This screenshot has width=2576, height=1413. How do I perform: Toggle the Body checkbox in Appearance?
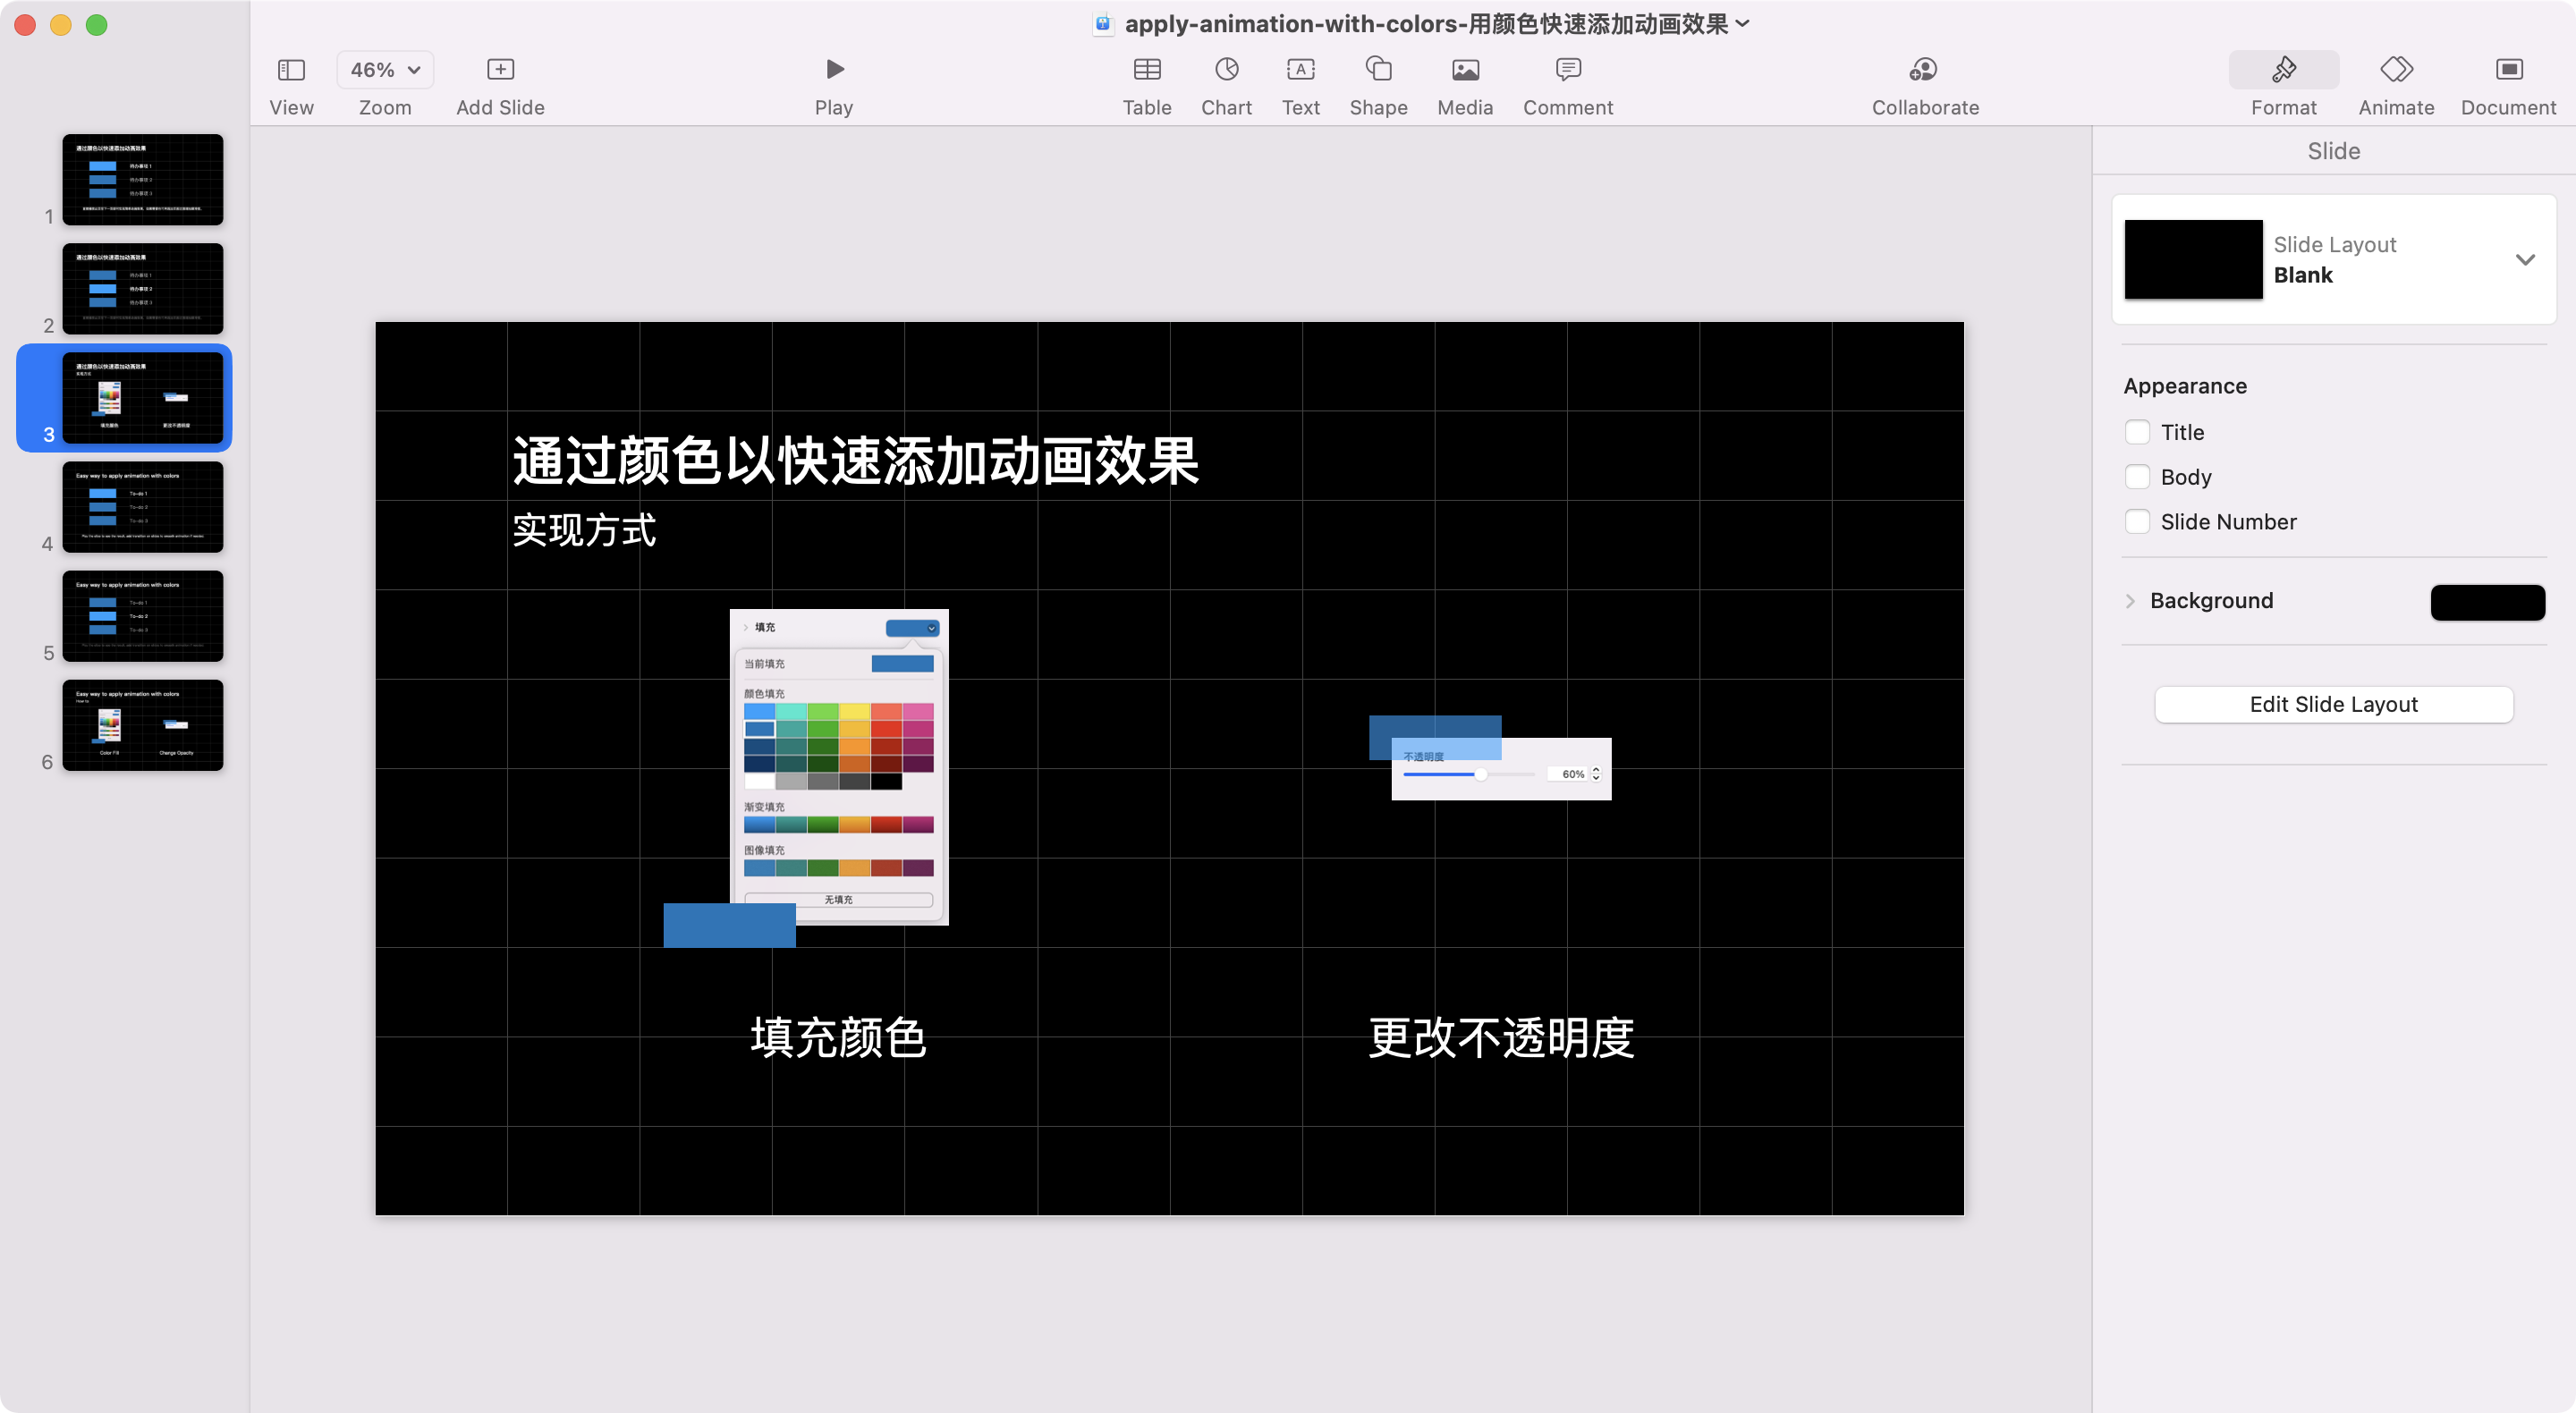click(x=2136, y=477)
